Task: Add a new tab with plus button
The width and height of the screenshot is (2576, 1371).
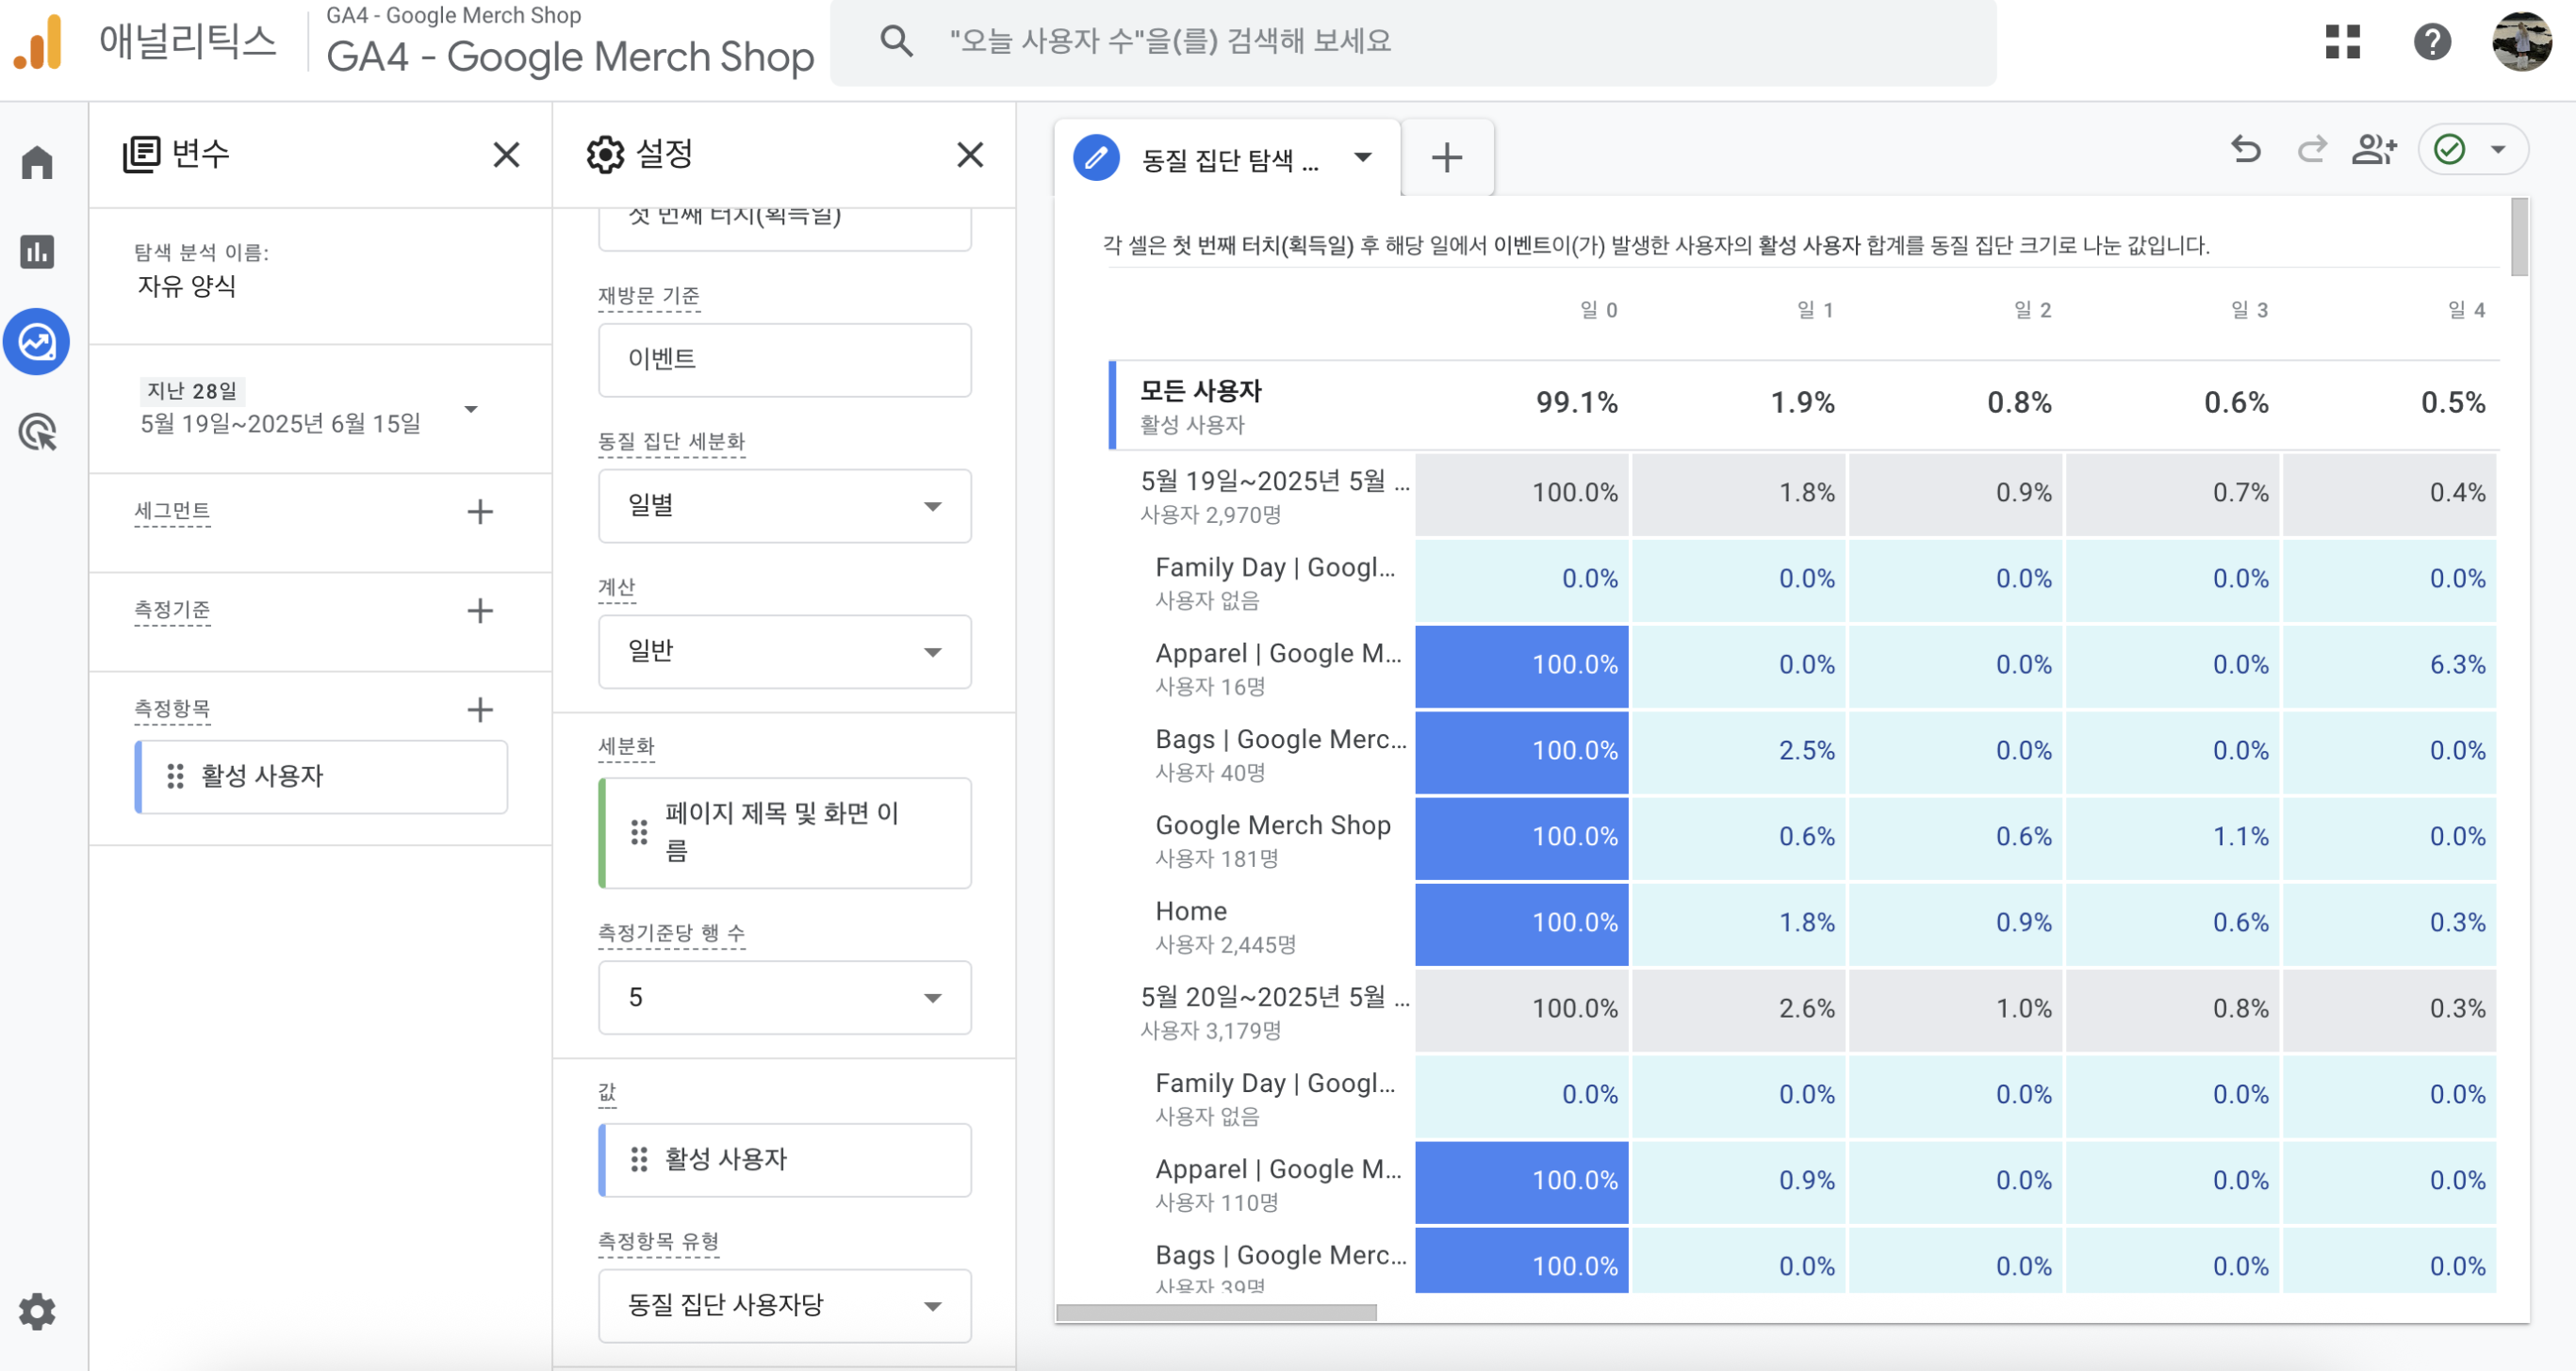Action: coord(1446,158)
